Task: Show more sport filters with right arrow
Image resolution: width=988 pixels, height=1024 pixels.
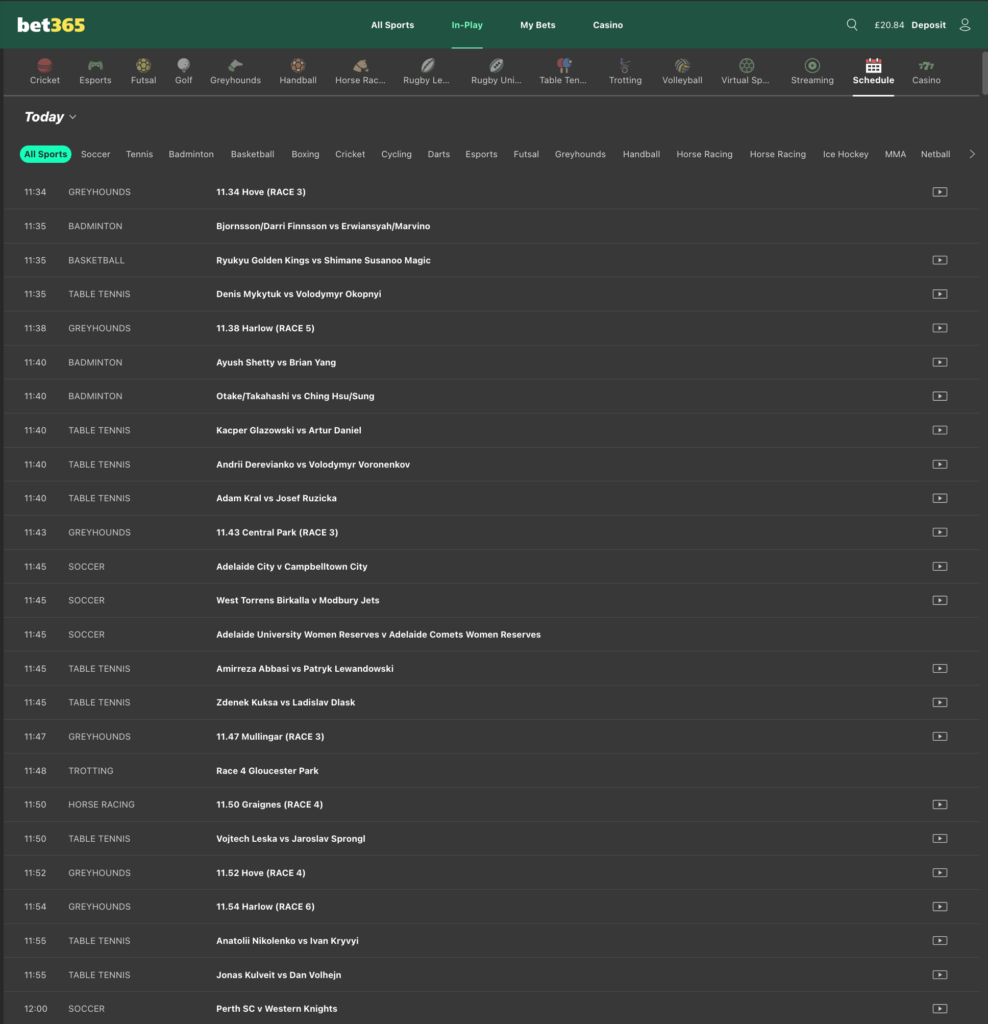Action: coord(972,154)
